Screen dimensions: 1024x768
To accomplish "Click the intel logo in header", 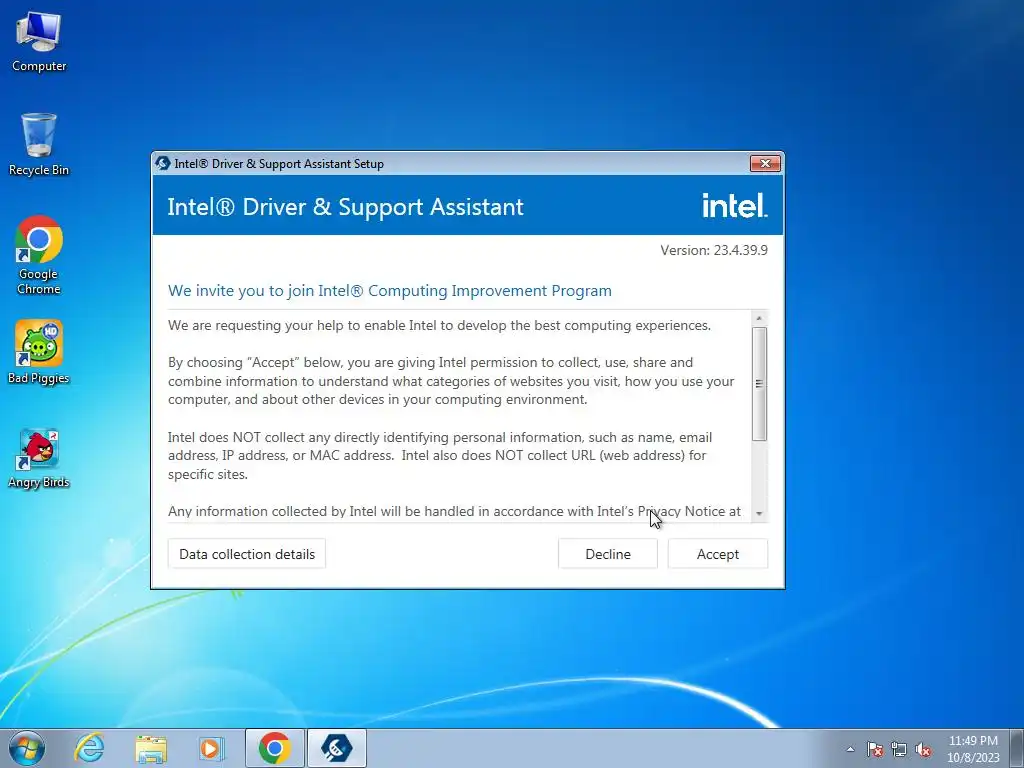I will pos(735,205).
